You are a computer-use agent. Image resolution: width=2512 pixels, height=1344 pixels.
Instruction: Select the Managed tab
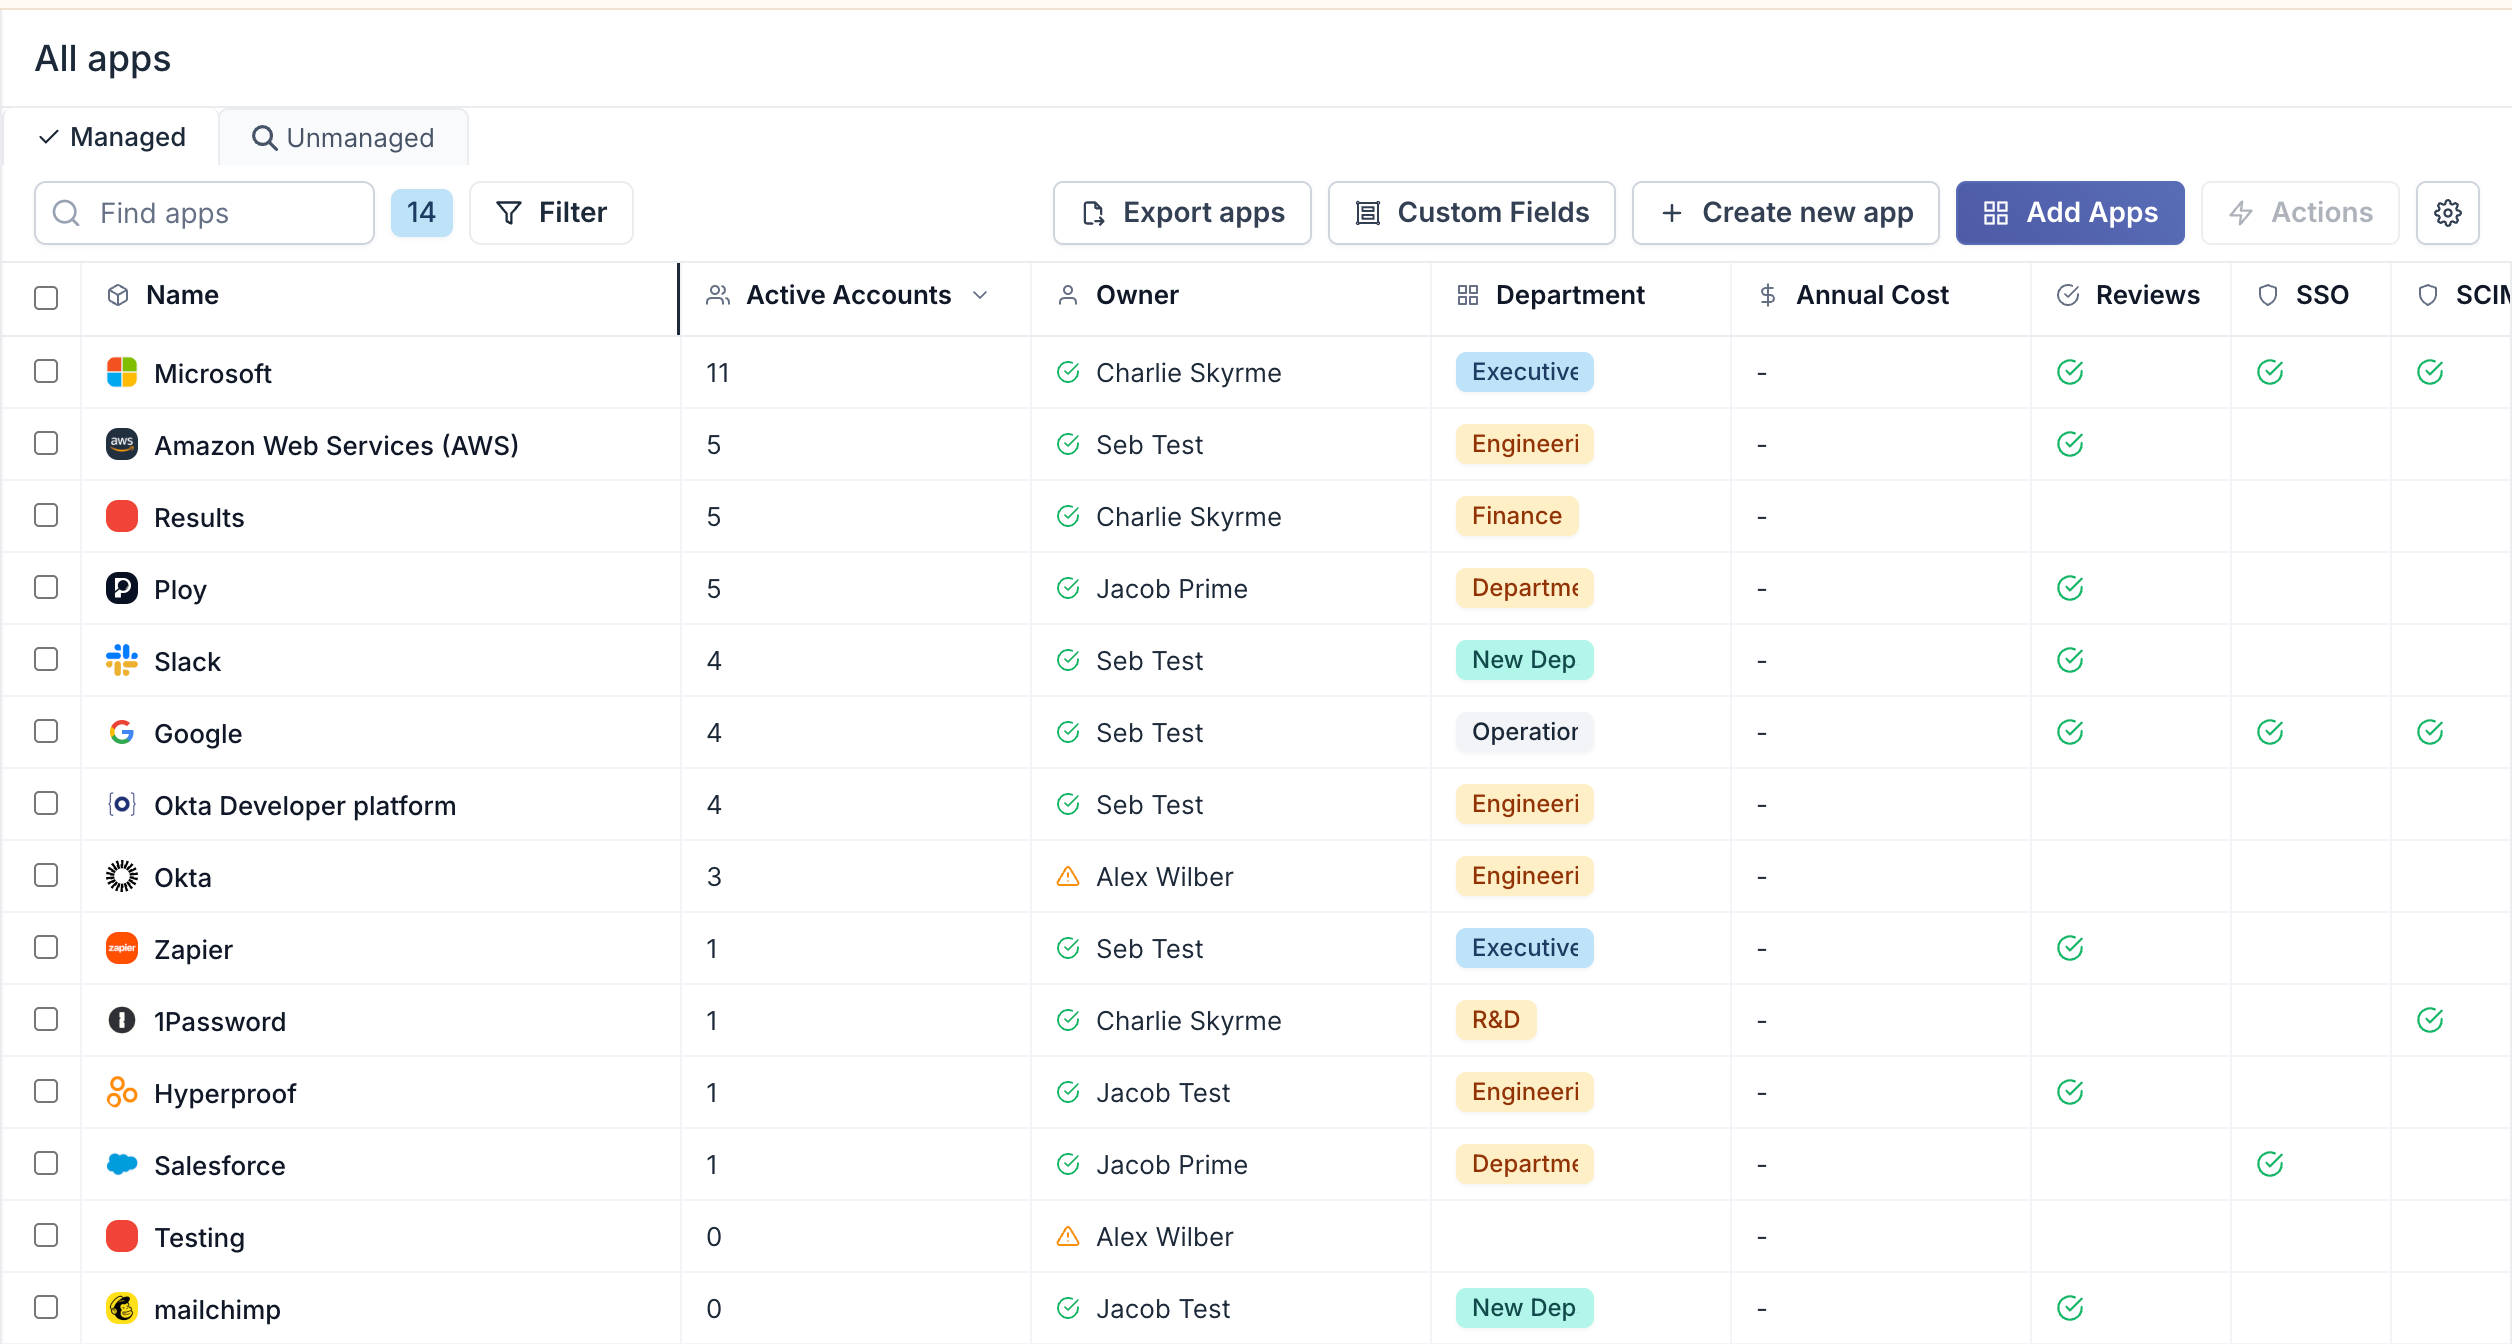[112, 137]
